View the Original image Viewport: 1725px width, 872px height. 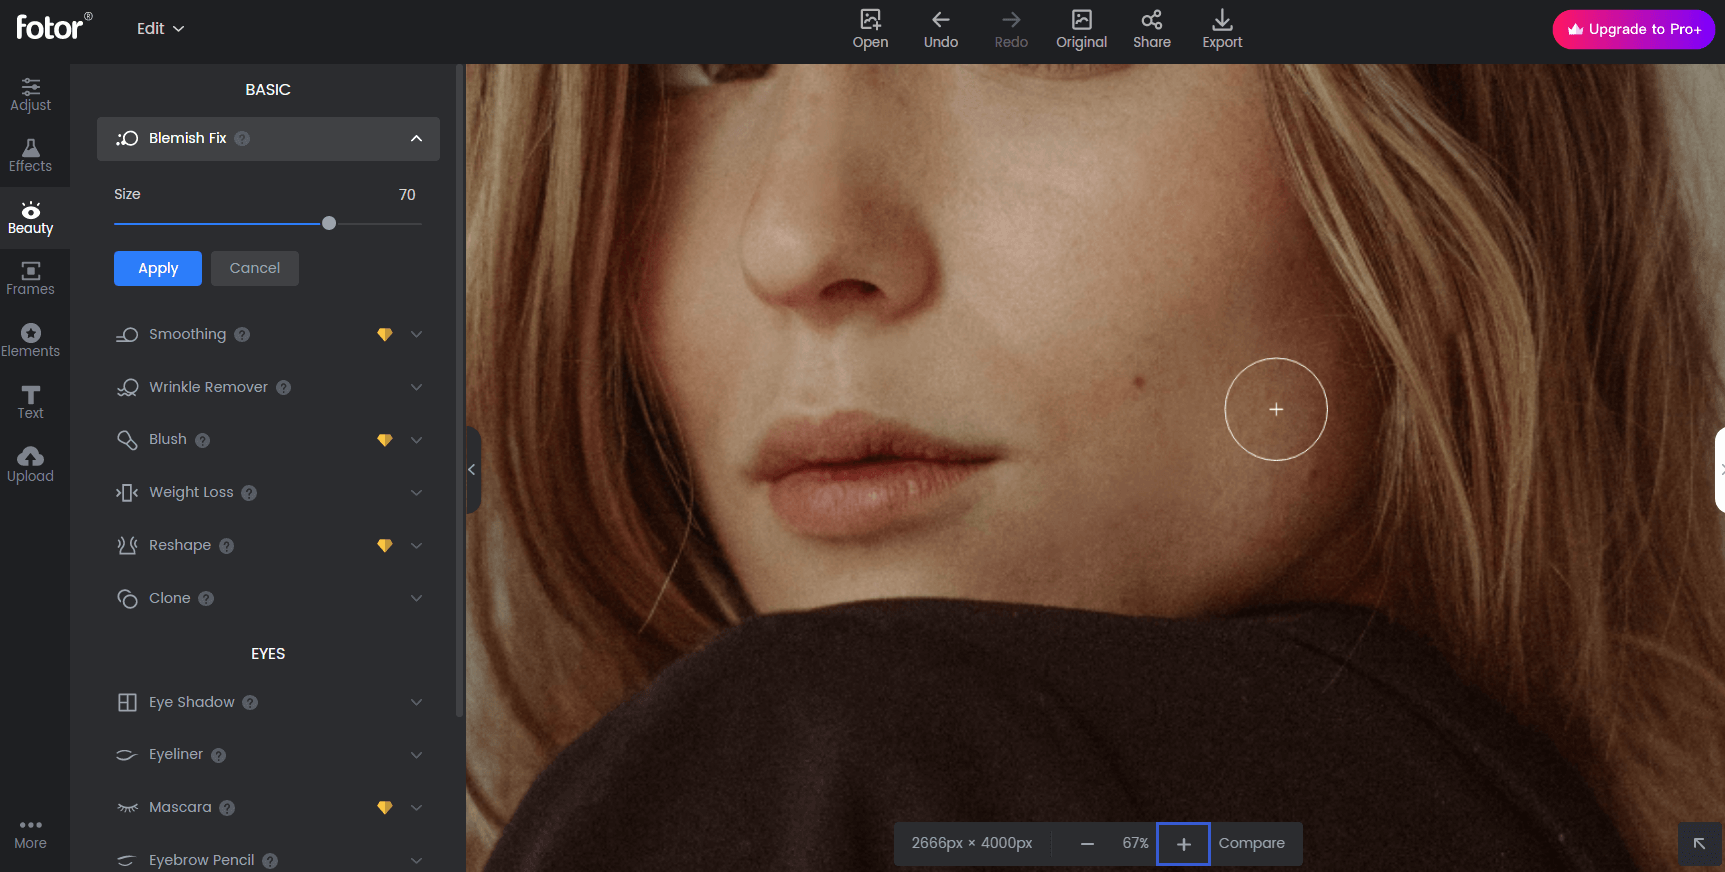(1082, 29)
